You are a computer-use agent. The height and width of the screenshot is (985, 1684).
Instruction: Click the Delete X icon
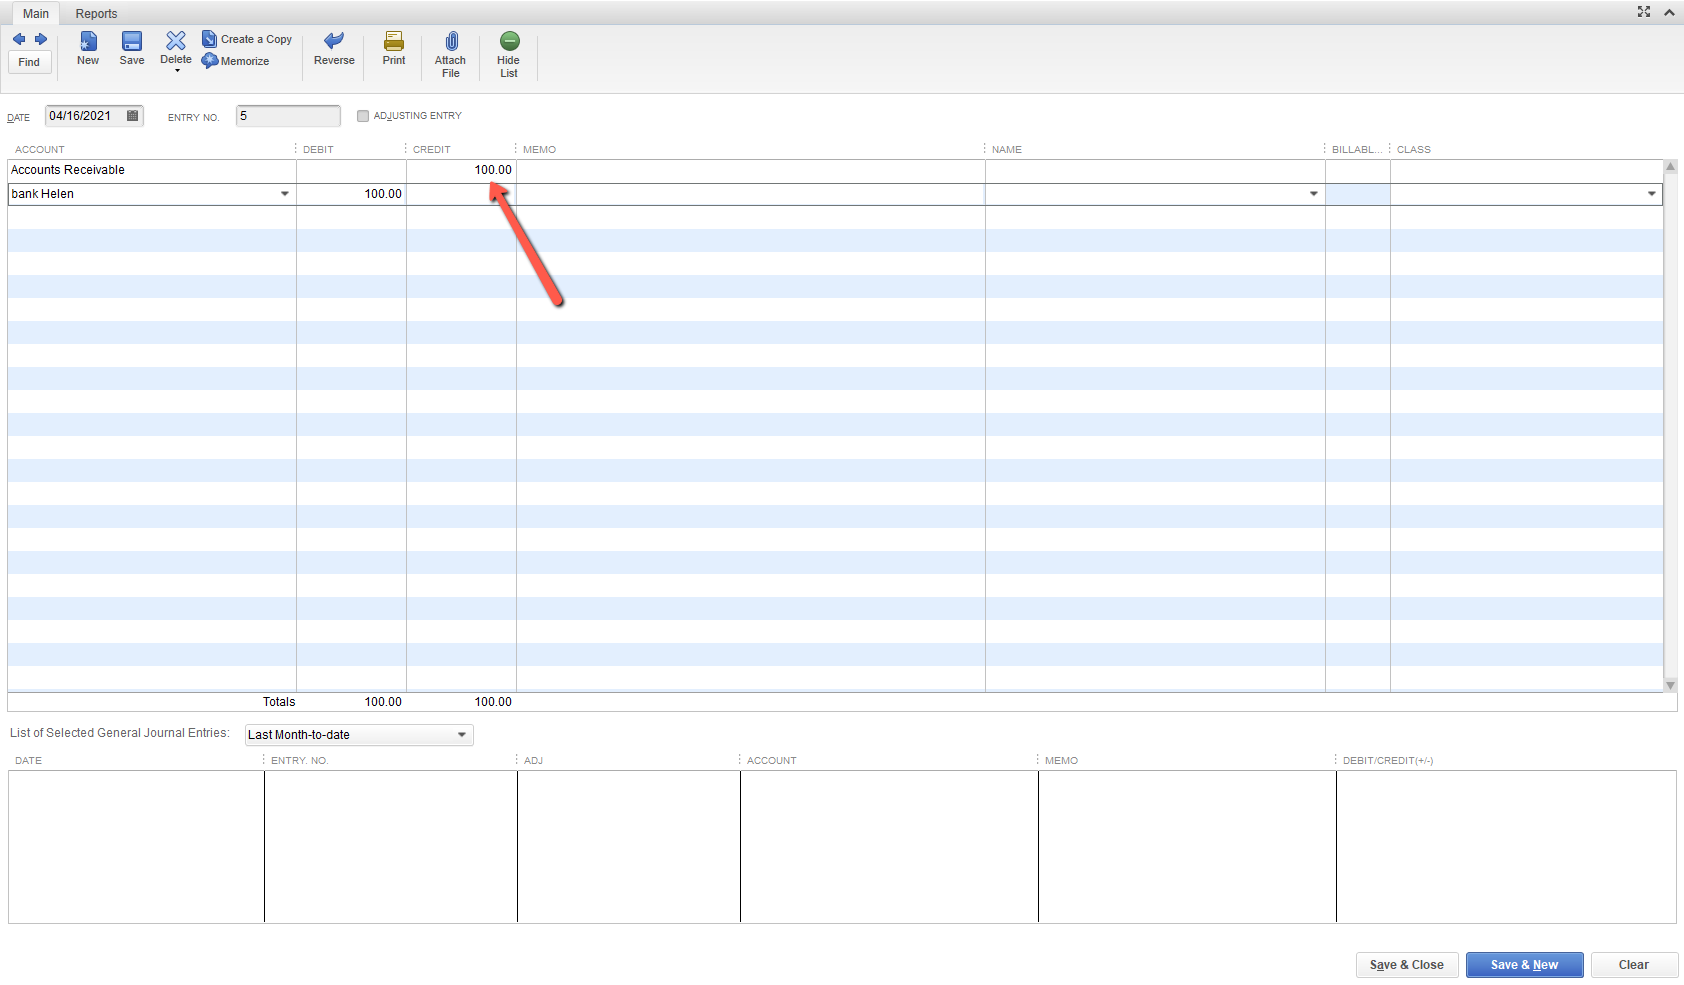point(176,40)
